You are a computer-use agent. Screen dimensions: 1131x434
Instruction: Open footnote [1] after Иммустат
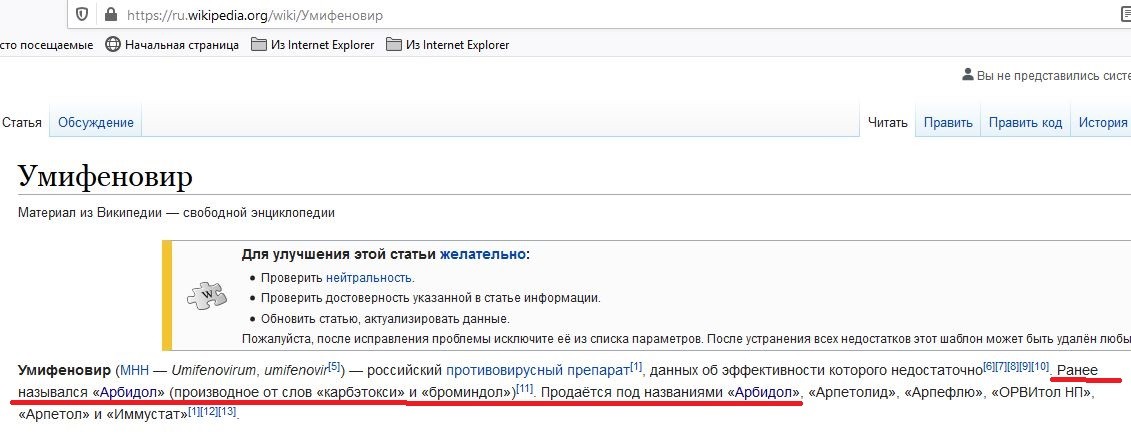click(194, 411)
